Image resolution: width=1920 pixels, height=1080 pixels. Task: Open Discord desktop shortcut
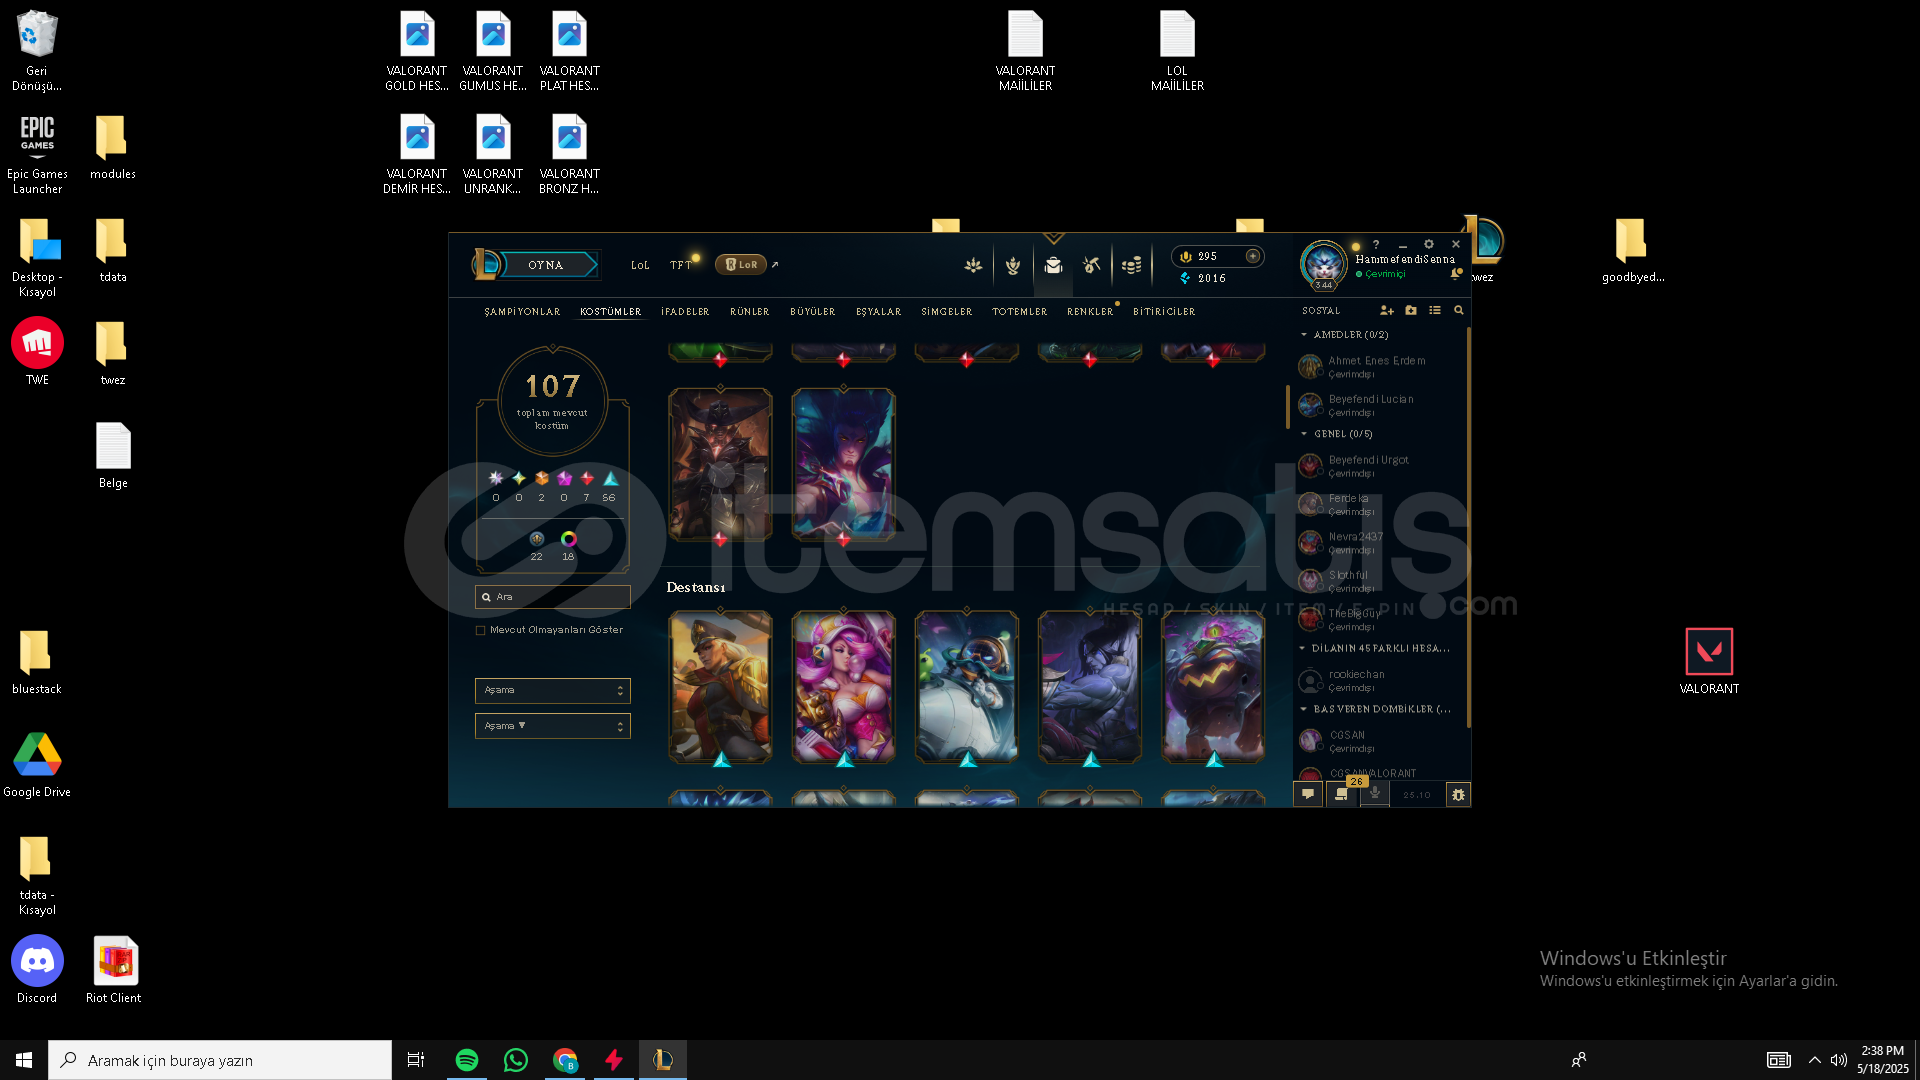(x=37, y=969)
